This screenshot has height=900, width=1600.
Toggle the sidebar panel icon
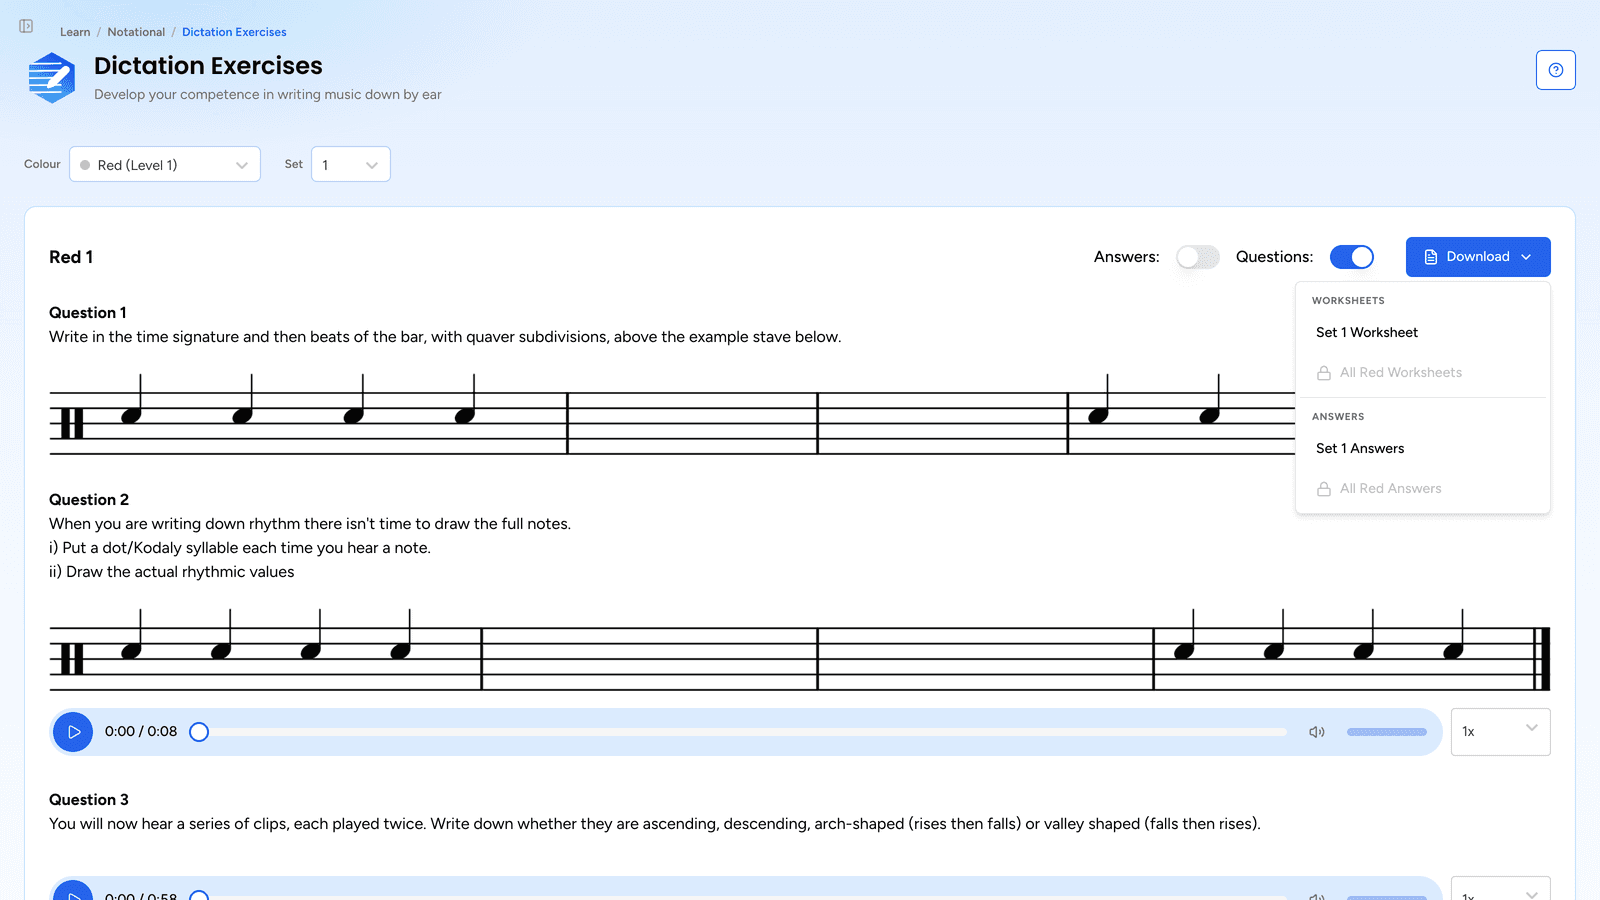click(x=26, y=26)
